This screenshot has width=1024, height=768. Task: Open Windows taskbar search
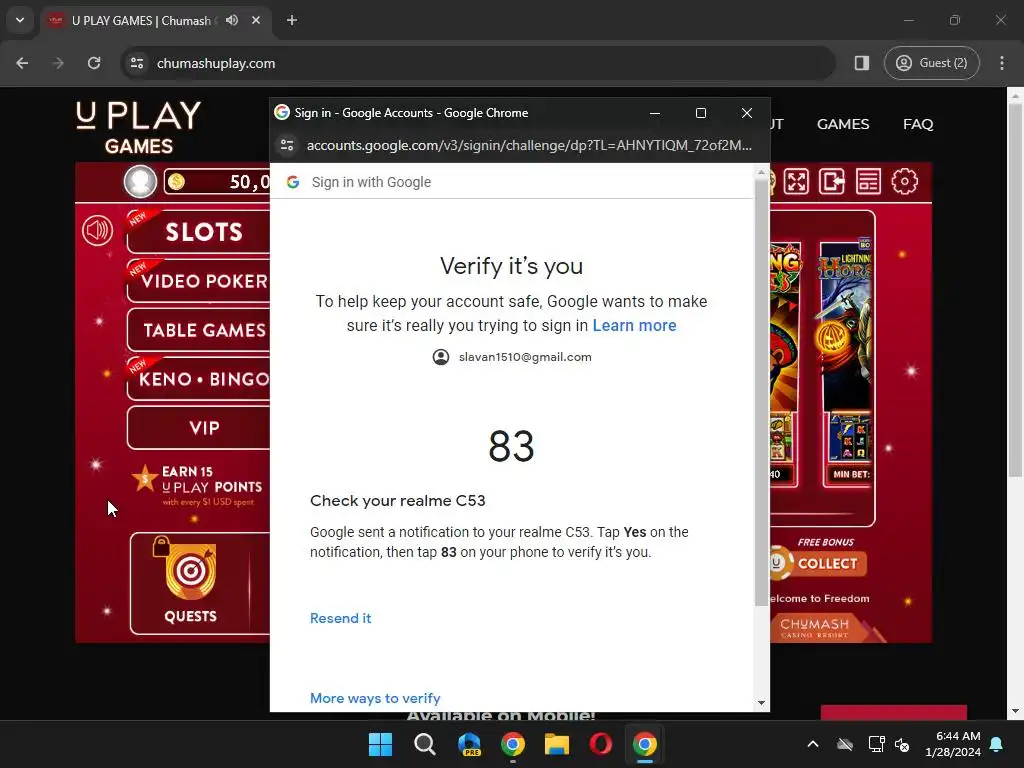click(424, 744)
